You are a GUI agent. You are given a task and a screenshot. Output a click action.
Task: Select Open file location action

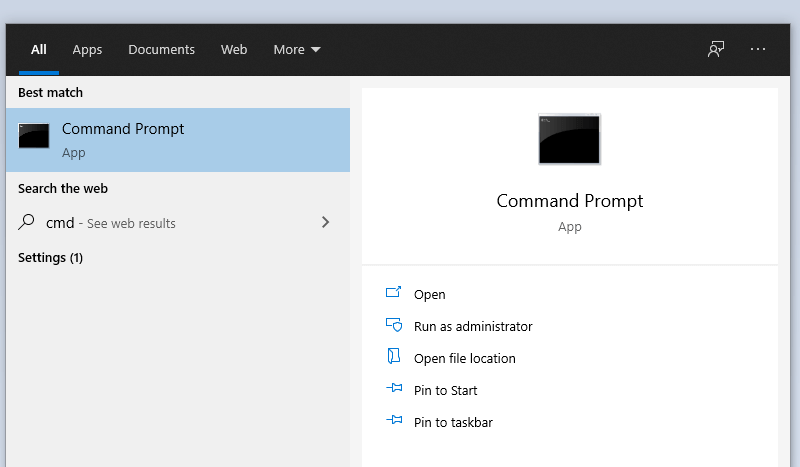pyautogui.click(x=464, y=358)
